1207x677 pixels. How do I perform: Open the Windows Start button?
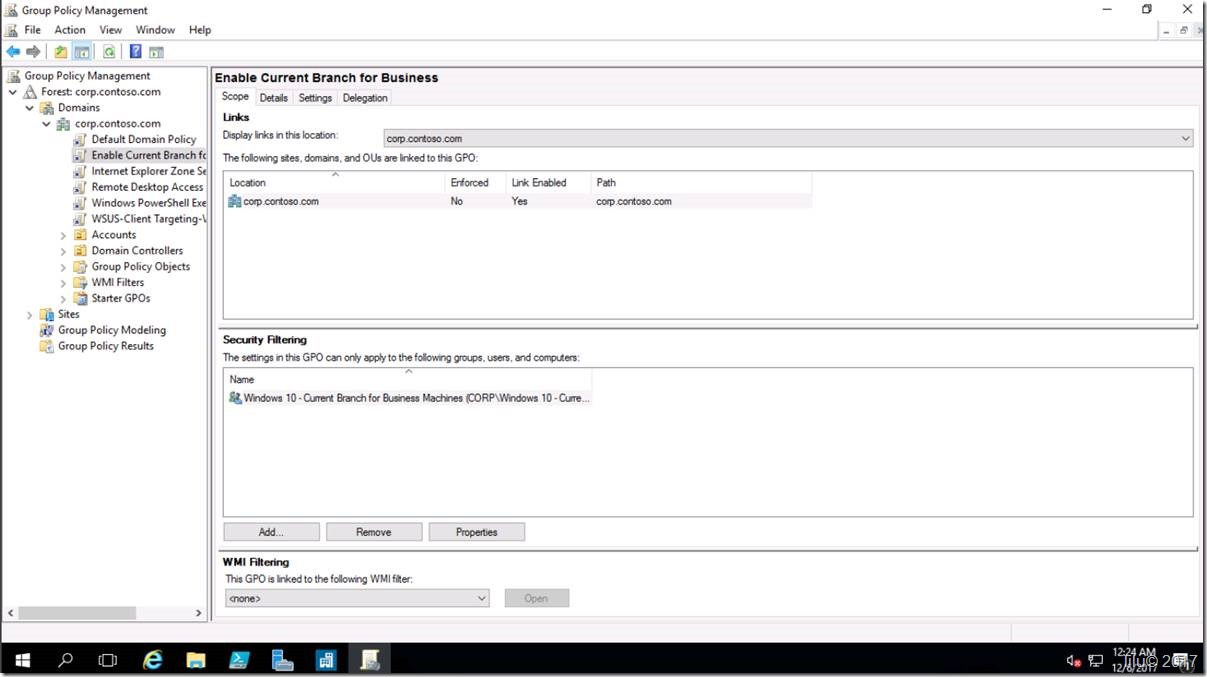pos(22,660)
